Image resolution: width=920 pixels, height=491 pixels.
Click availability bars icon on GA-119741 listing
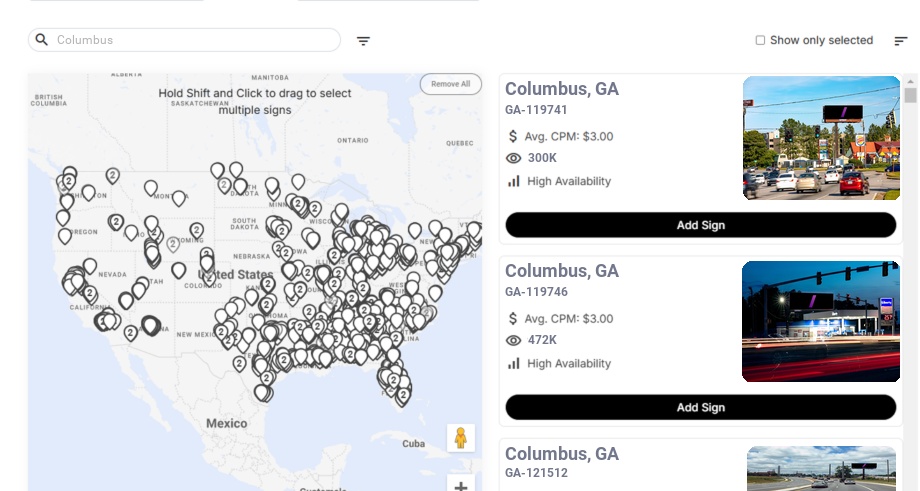pos(514,181)
